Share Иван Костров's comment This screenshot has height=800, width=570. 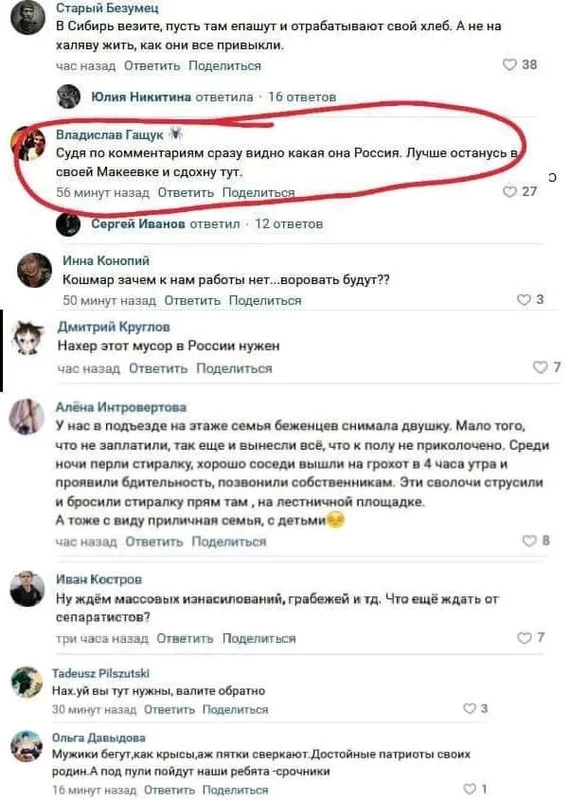click(259, 639)
